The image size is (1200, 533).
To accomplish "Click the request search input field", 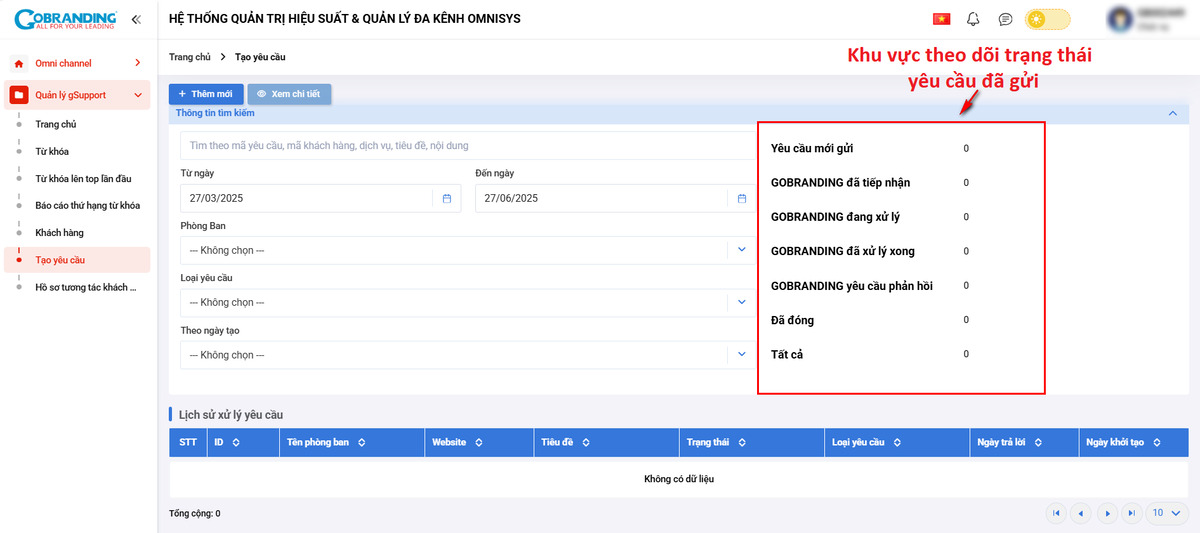I will pos(465,146).
